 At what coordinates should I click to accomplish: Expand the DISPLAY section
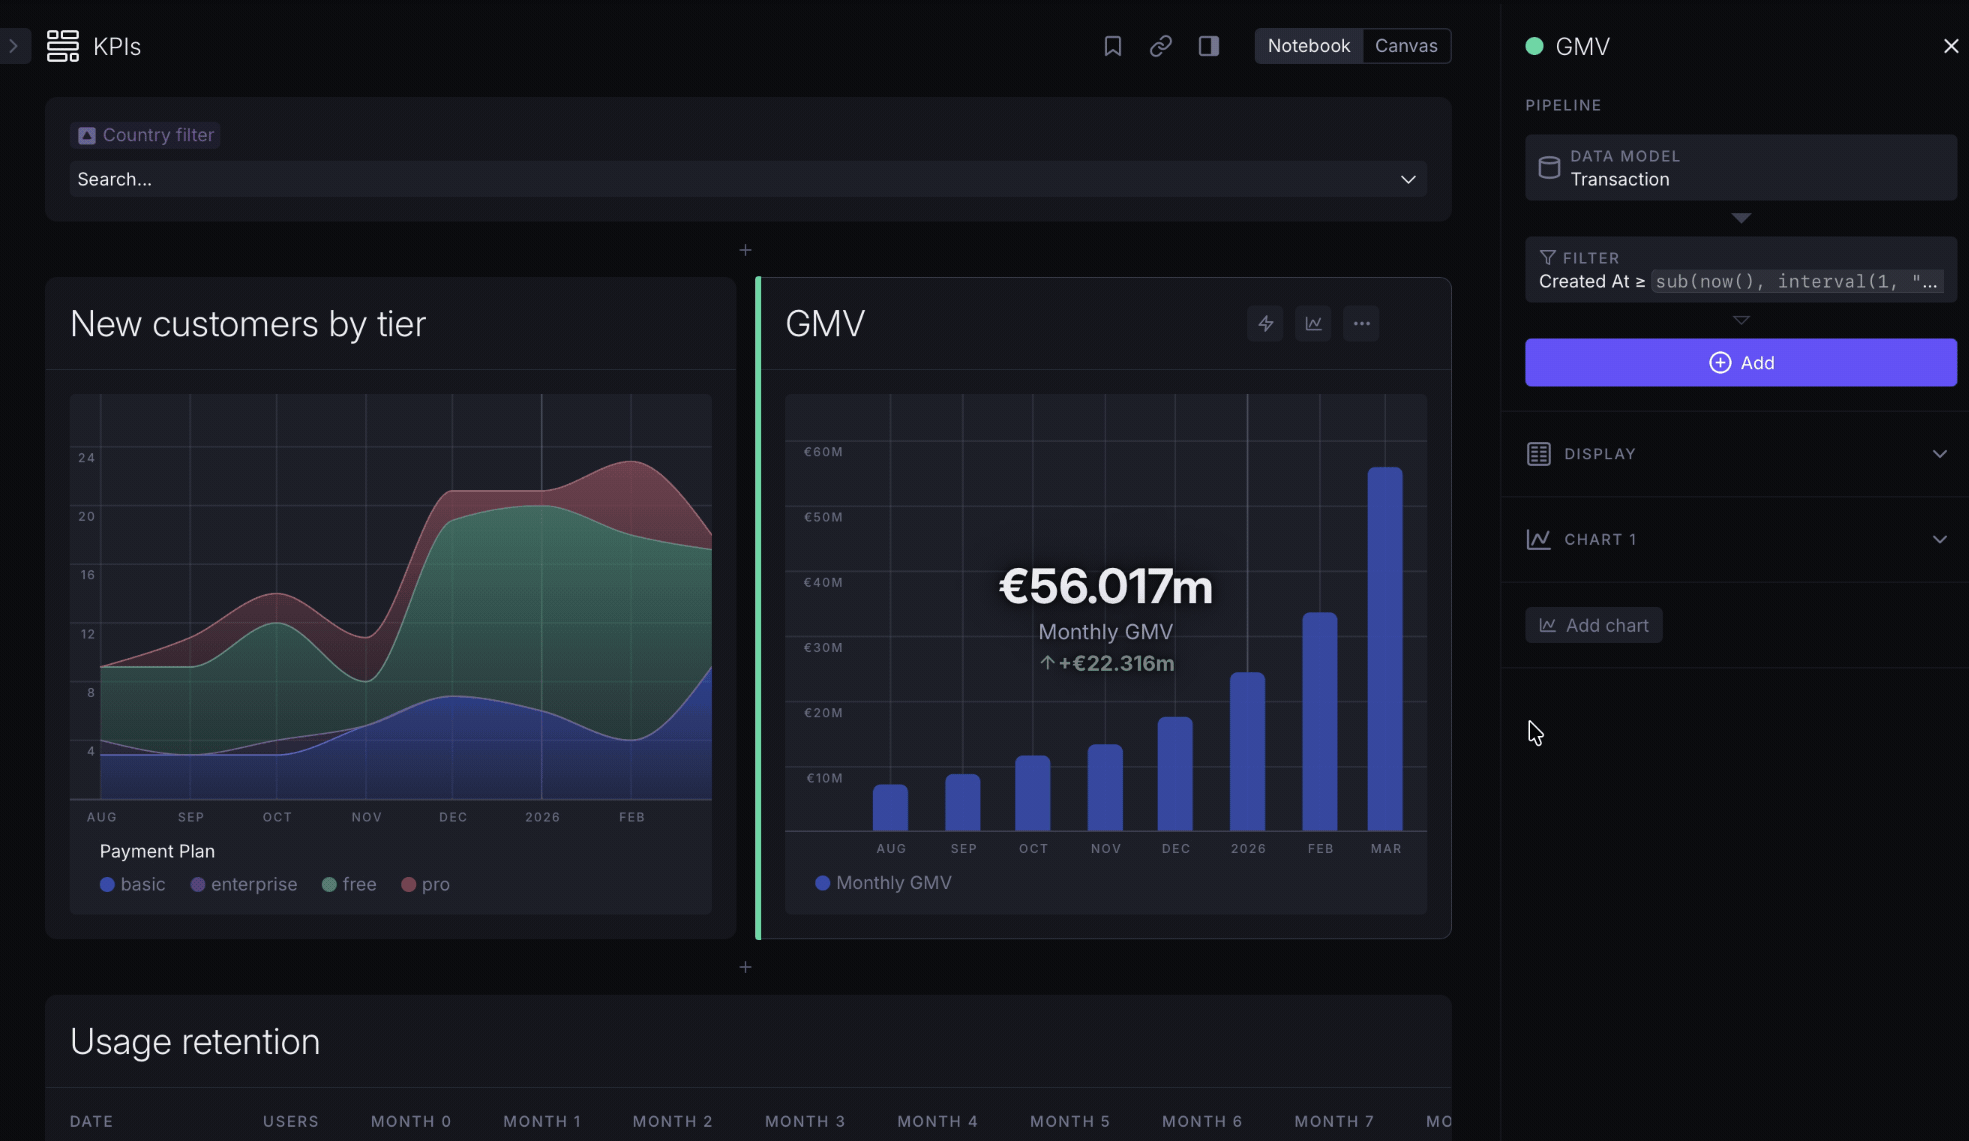(1739, 454)
